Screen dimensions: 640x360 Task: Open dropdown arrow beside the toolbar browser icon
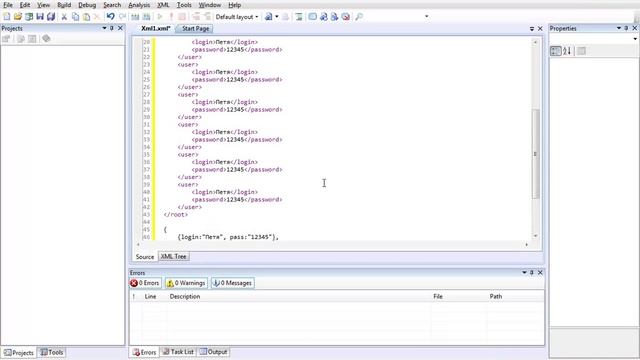pos(277,17)
